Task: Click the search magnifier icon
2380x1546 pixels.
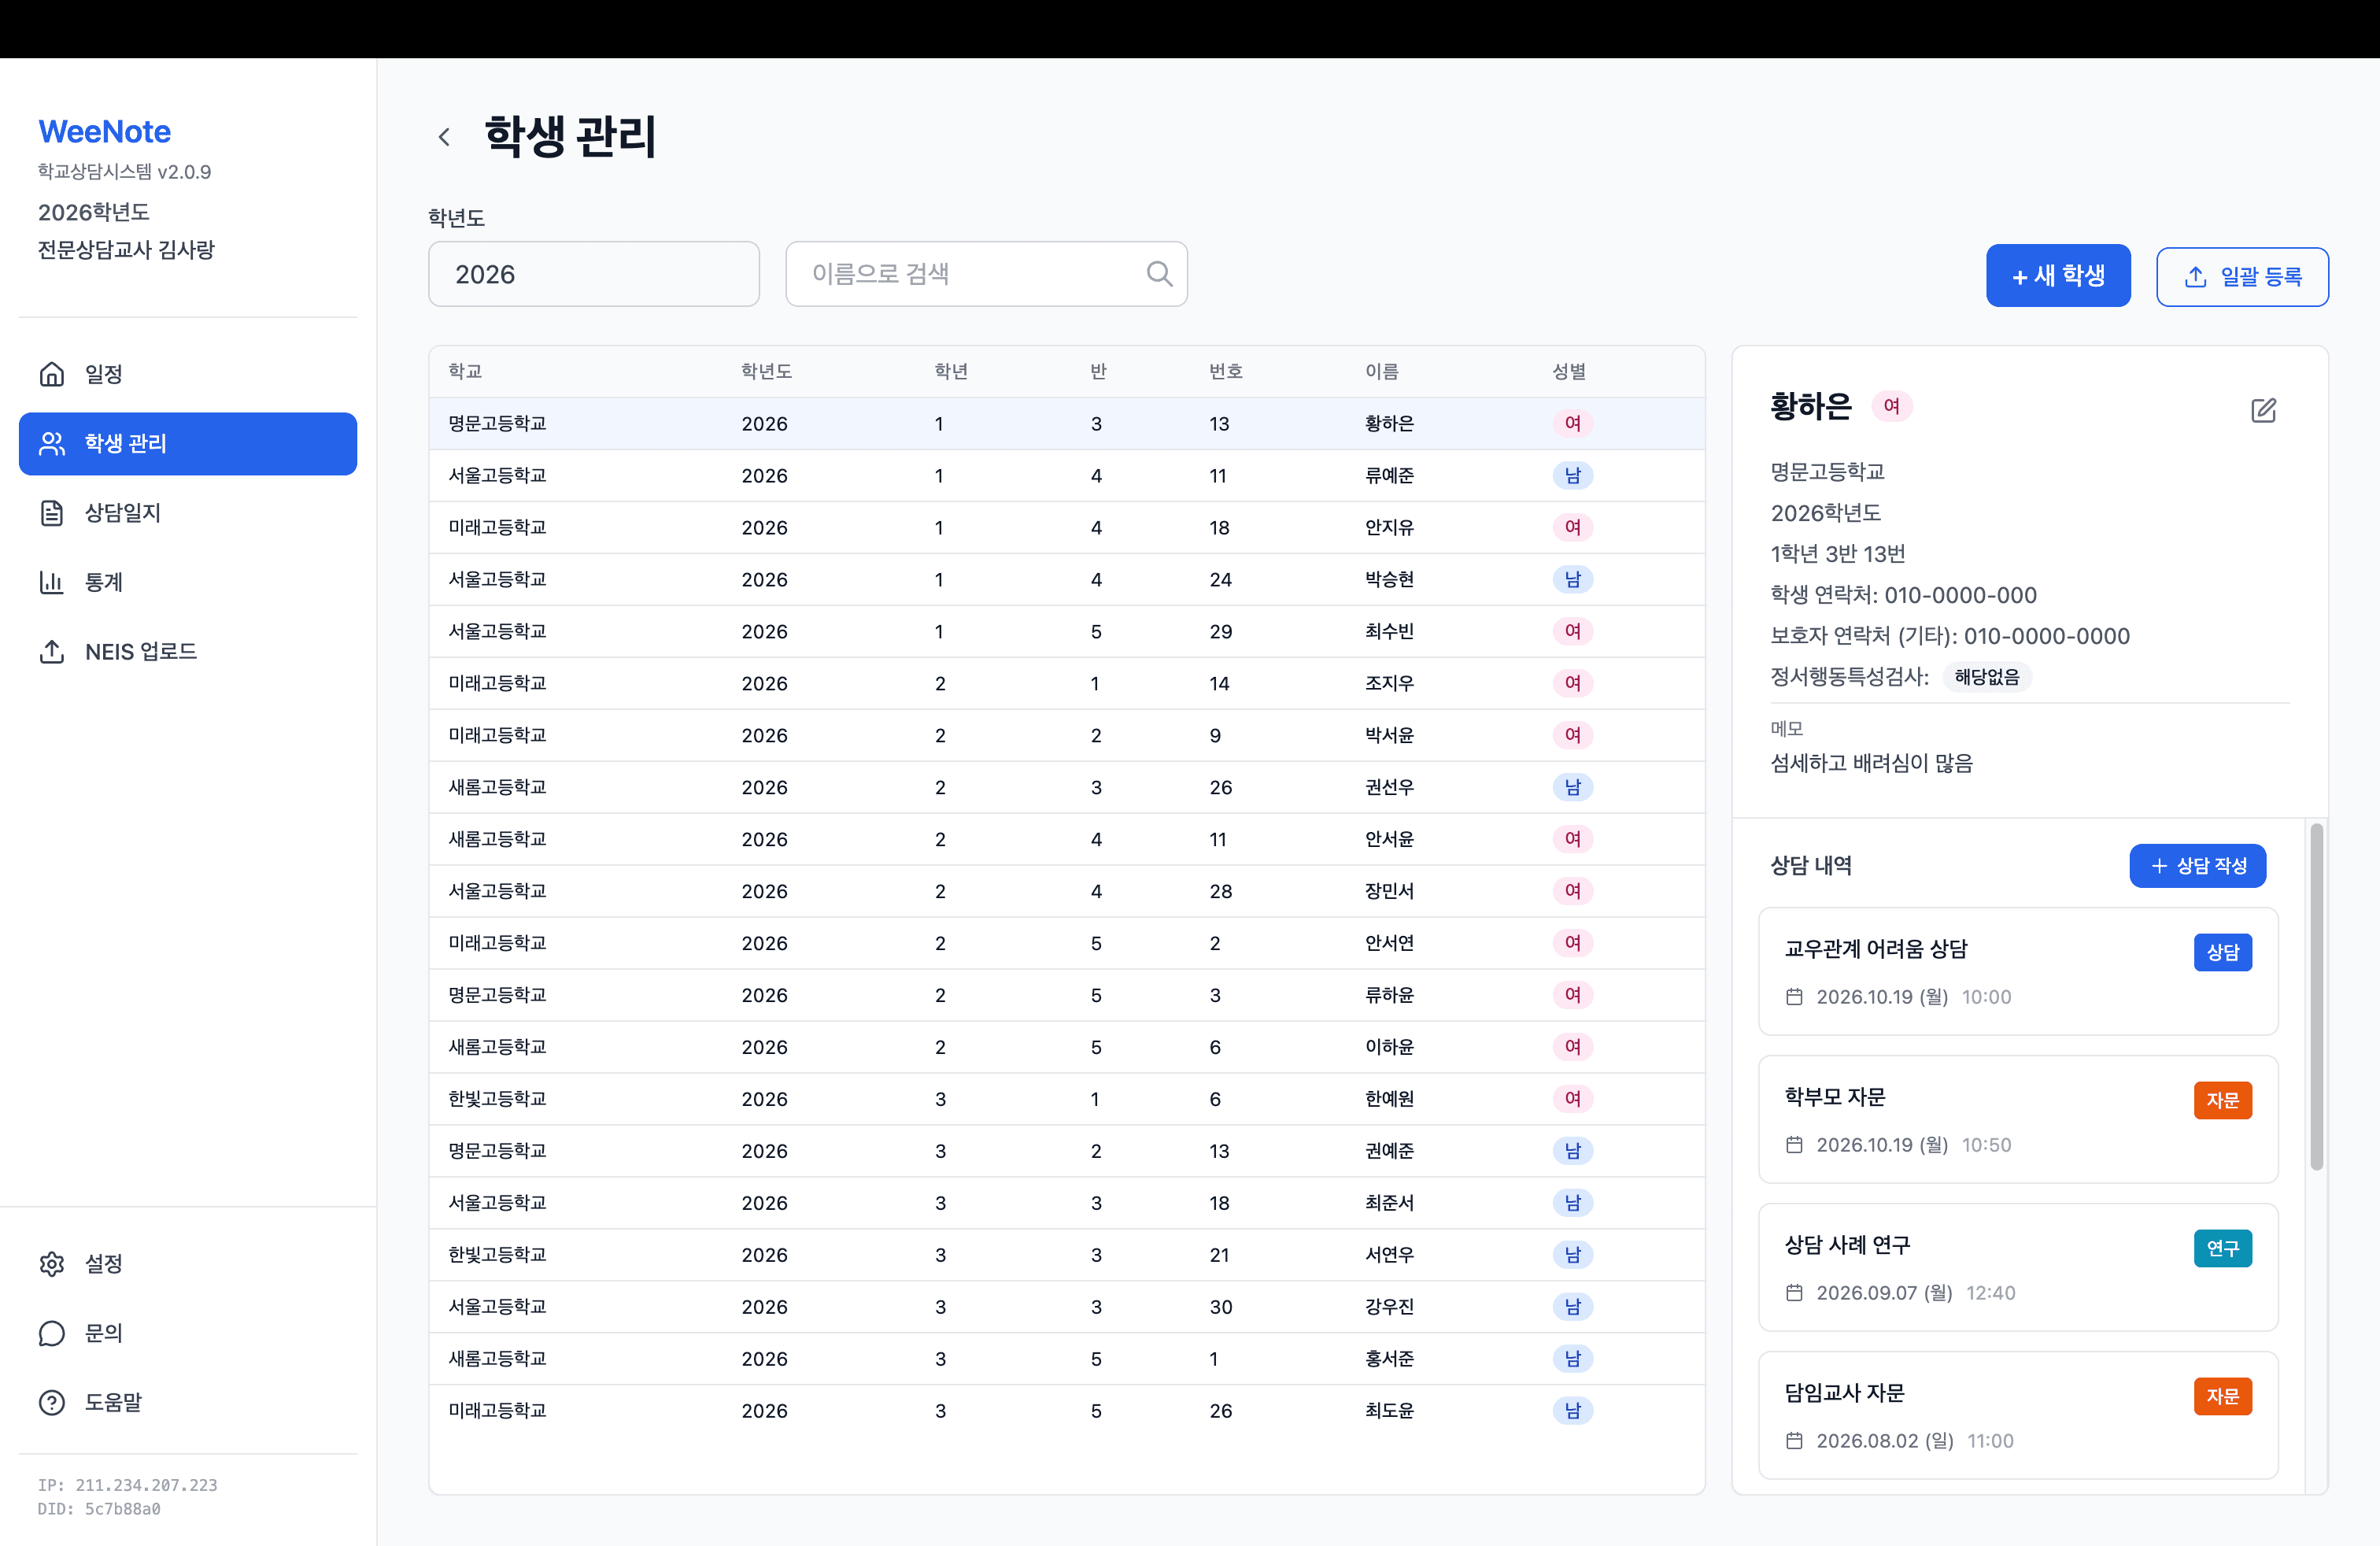Action: tap(1159, 272)
